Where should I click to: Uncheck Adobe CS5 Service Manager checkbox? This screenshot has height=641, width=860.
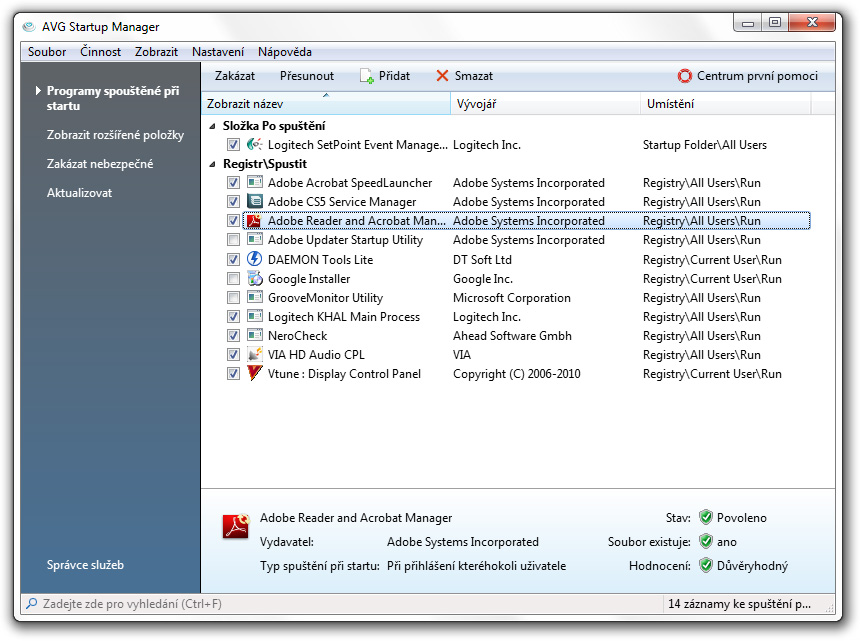[x=233, y=202]
